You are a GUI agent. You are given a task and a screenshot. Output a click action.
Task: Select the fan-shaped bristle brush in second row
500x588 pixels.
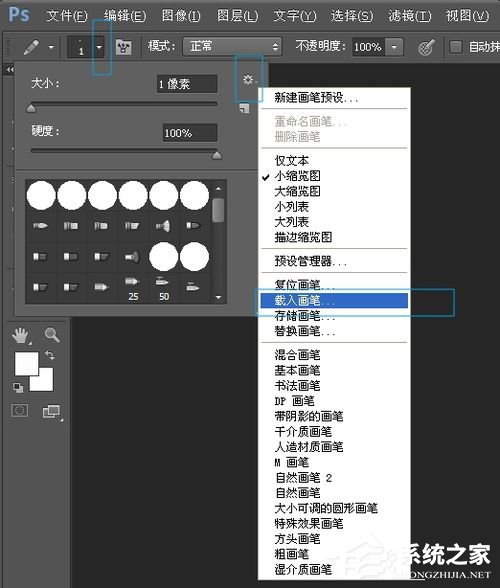(163, 226)
